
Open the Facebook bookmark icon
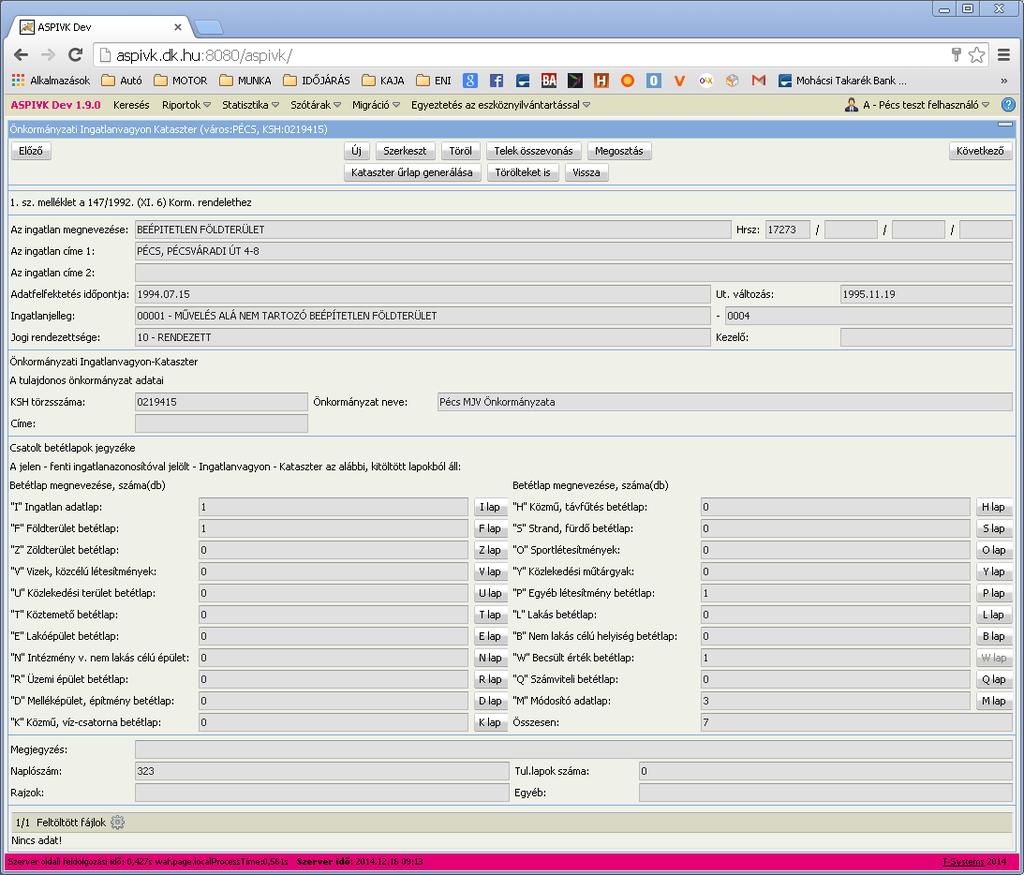pyautogui.click(x=496, y=80)
